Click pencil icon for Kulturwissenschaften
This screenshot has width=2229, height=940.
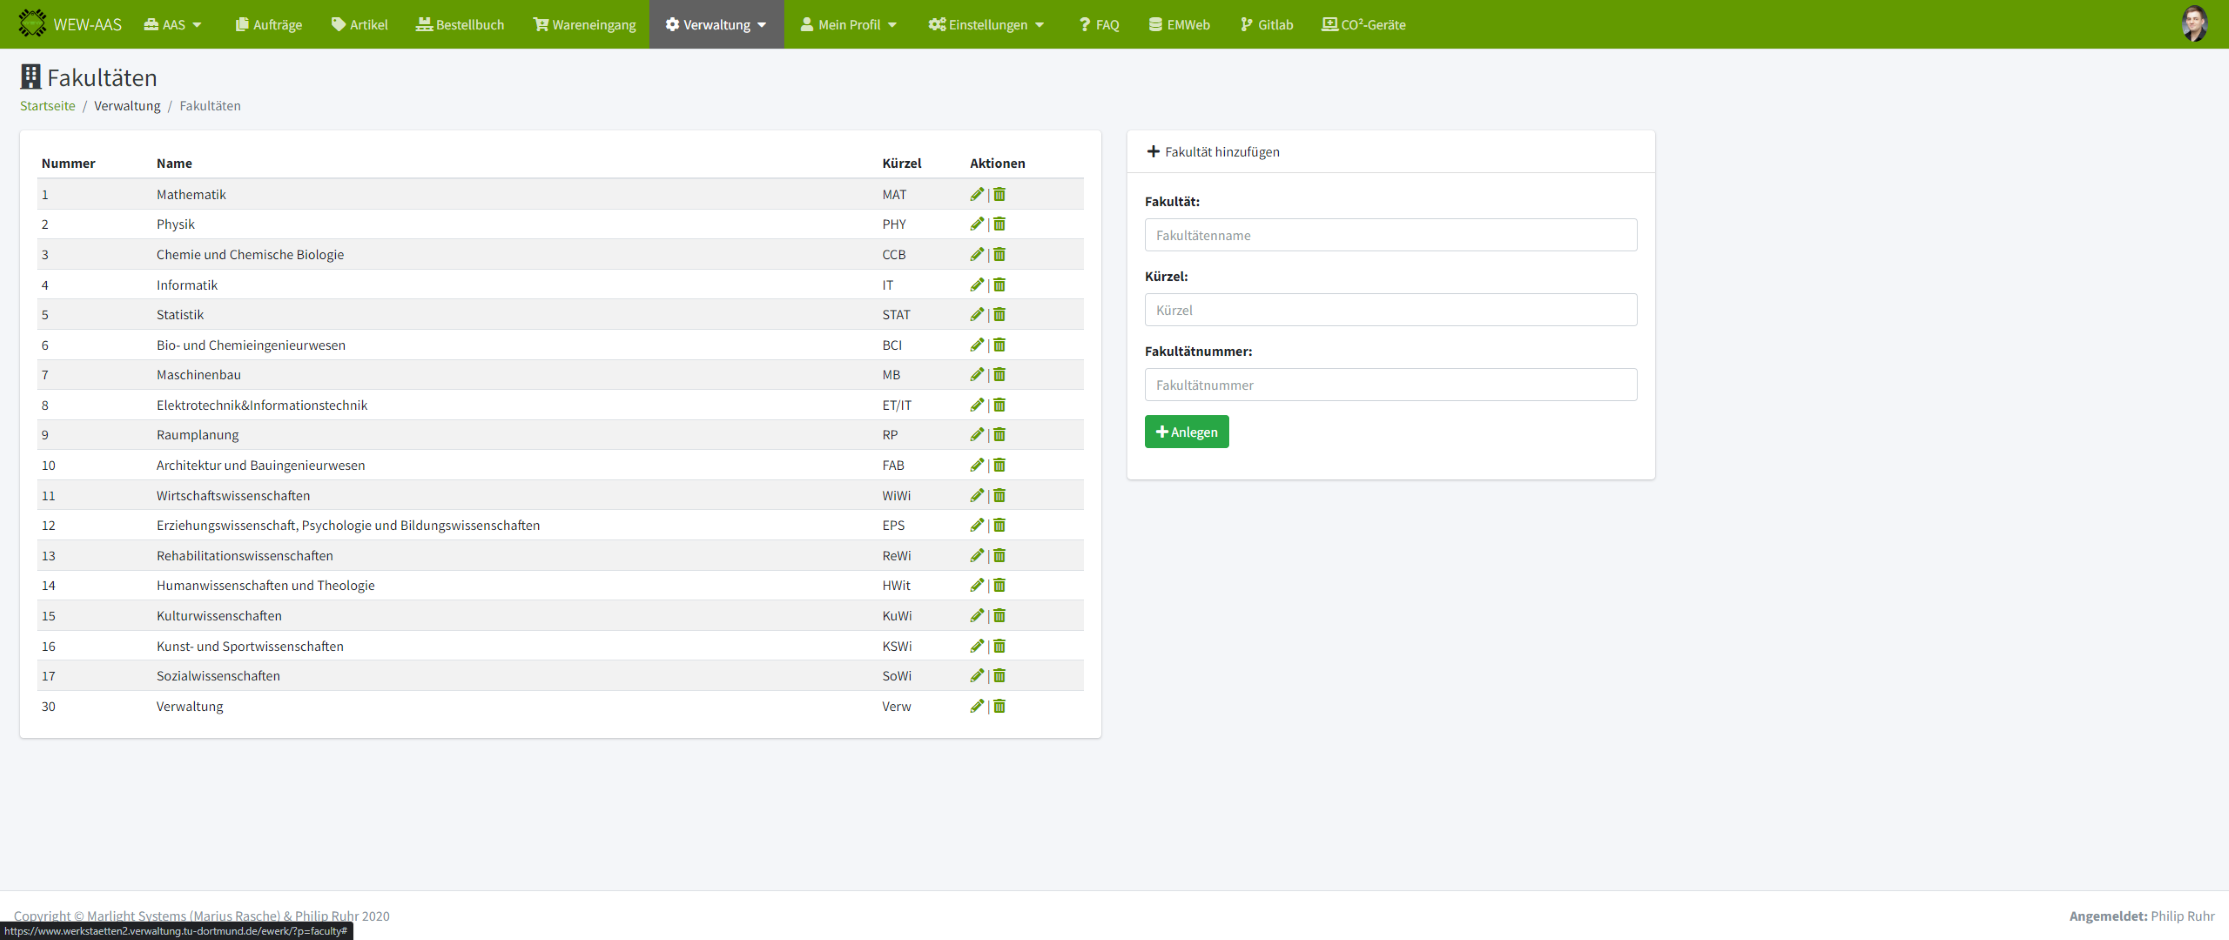pyautogui.click(x=977, y=616)
